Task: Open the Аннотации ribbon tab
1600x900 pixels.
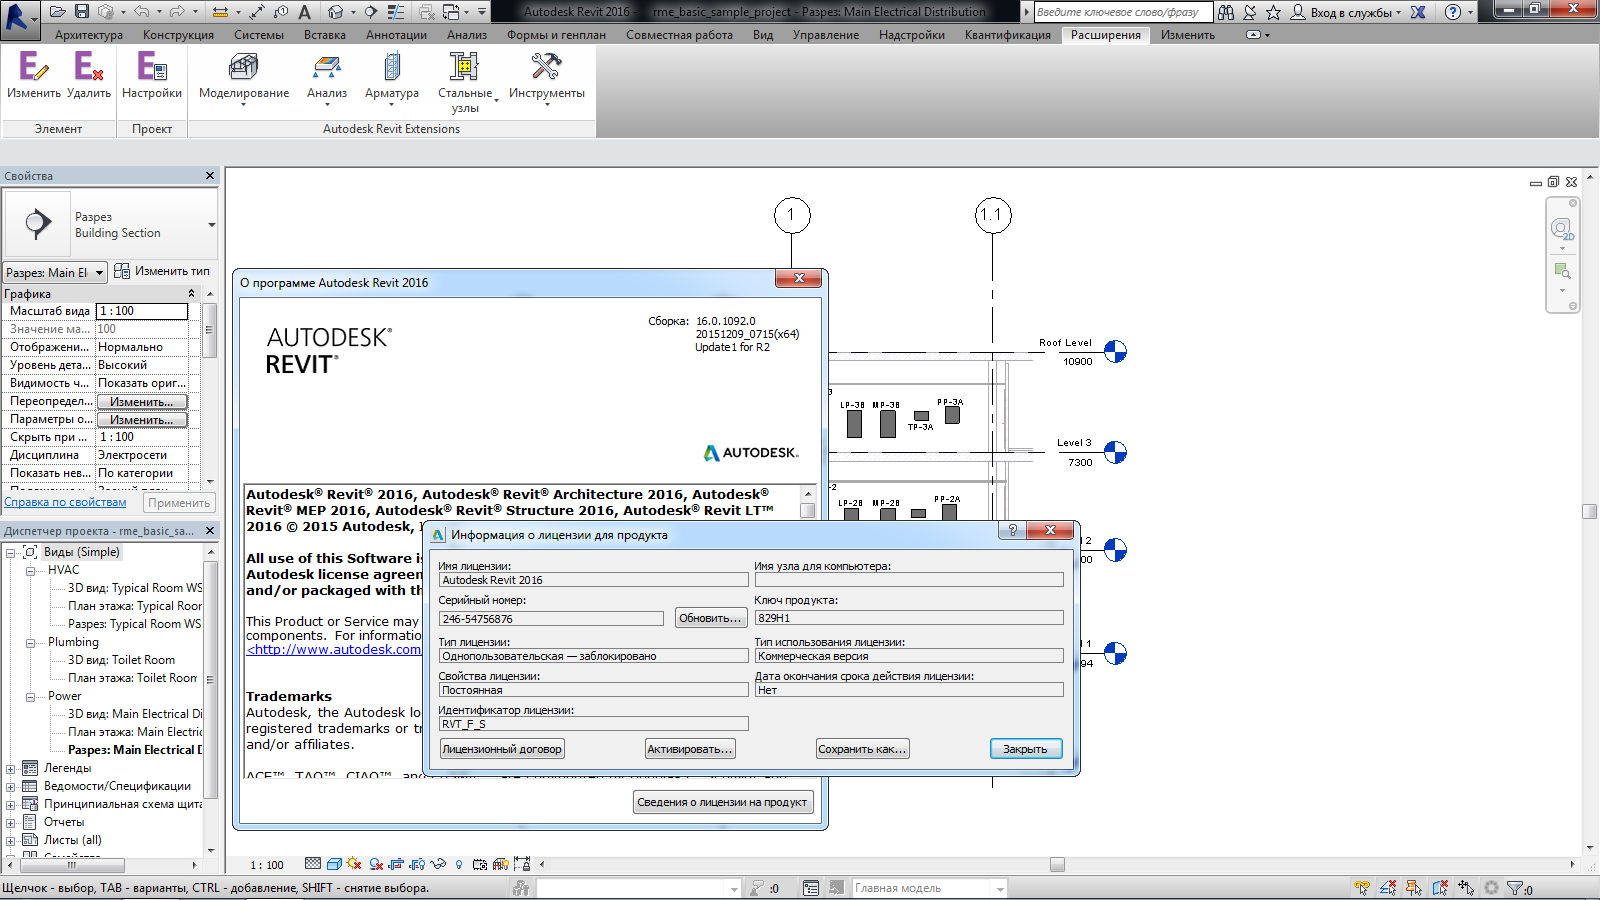Action: coord(396,35)
